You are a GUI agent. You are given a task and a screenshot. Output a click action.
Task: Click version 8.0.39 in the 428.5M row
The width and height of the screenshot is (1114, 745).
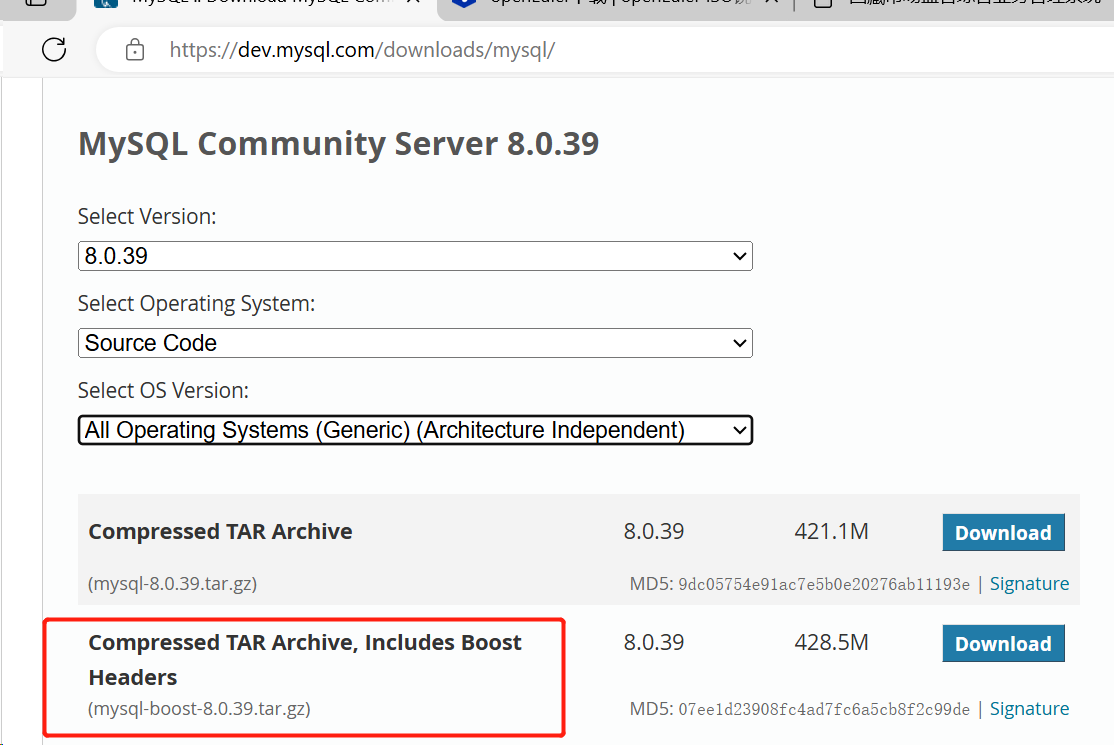(x=654, y=642)
